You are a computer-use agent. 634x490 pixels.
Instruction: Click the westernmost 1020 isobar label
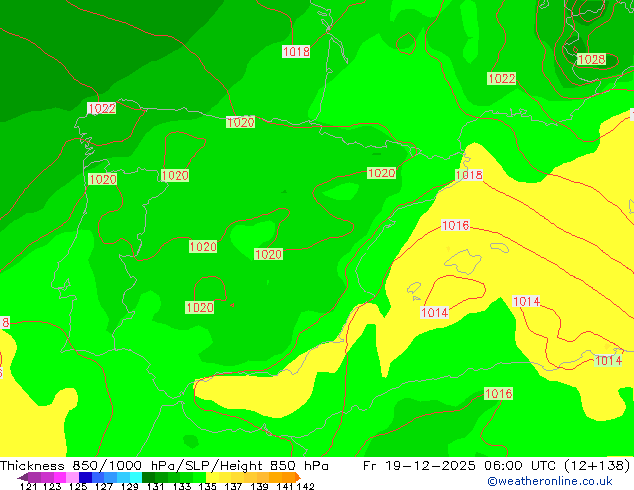(103, 179)
